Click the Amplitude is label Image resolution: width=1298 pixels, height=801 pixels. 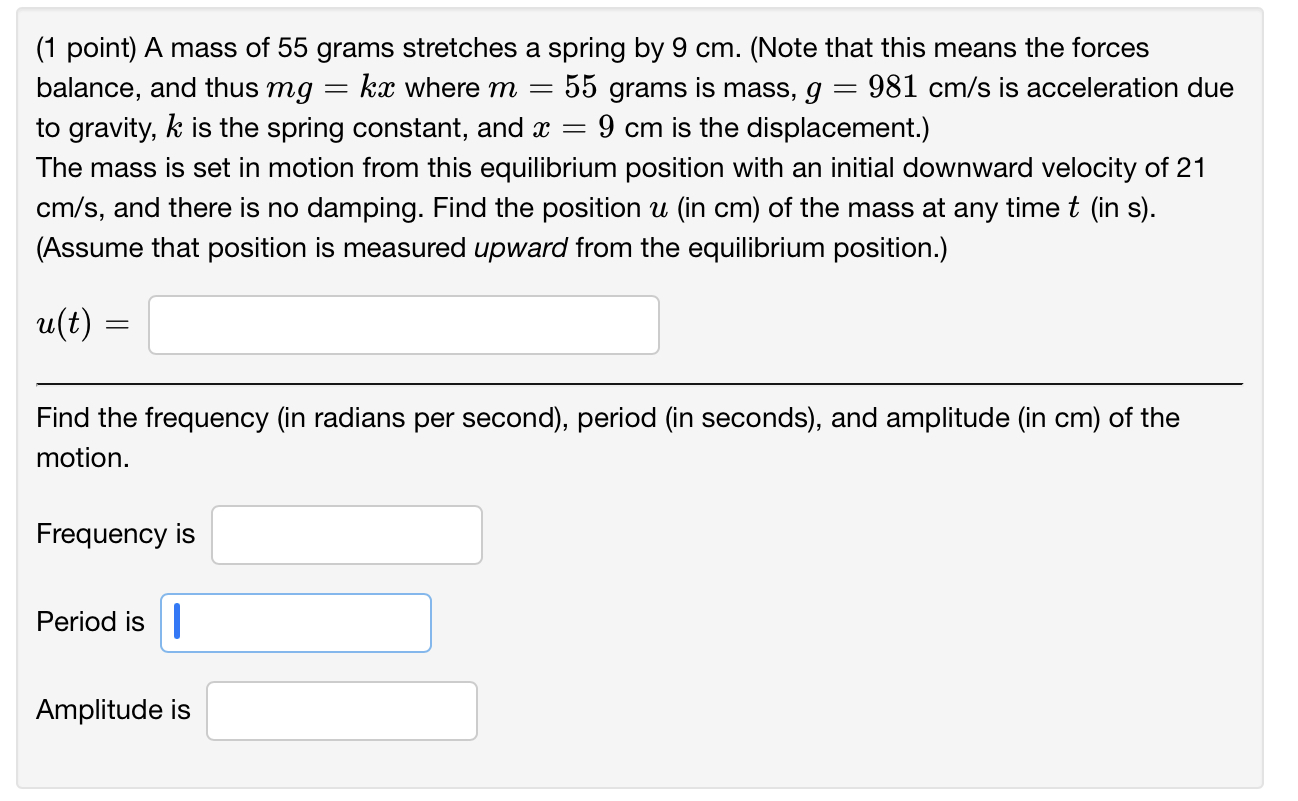[x=112, y=710]
